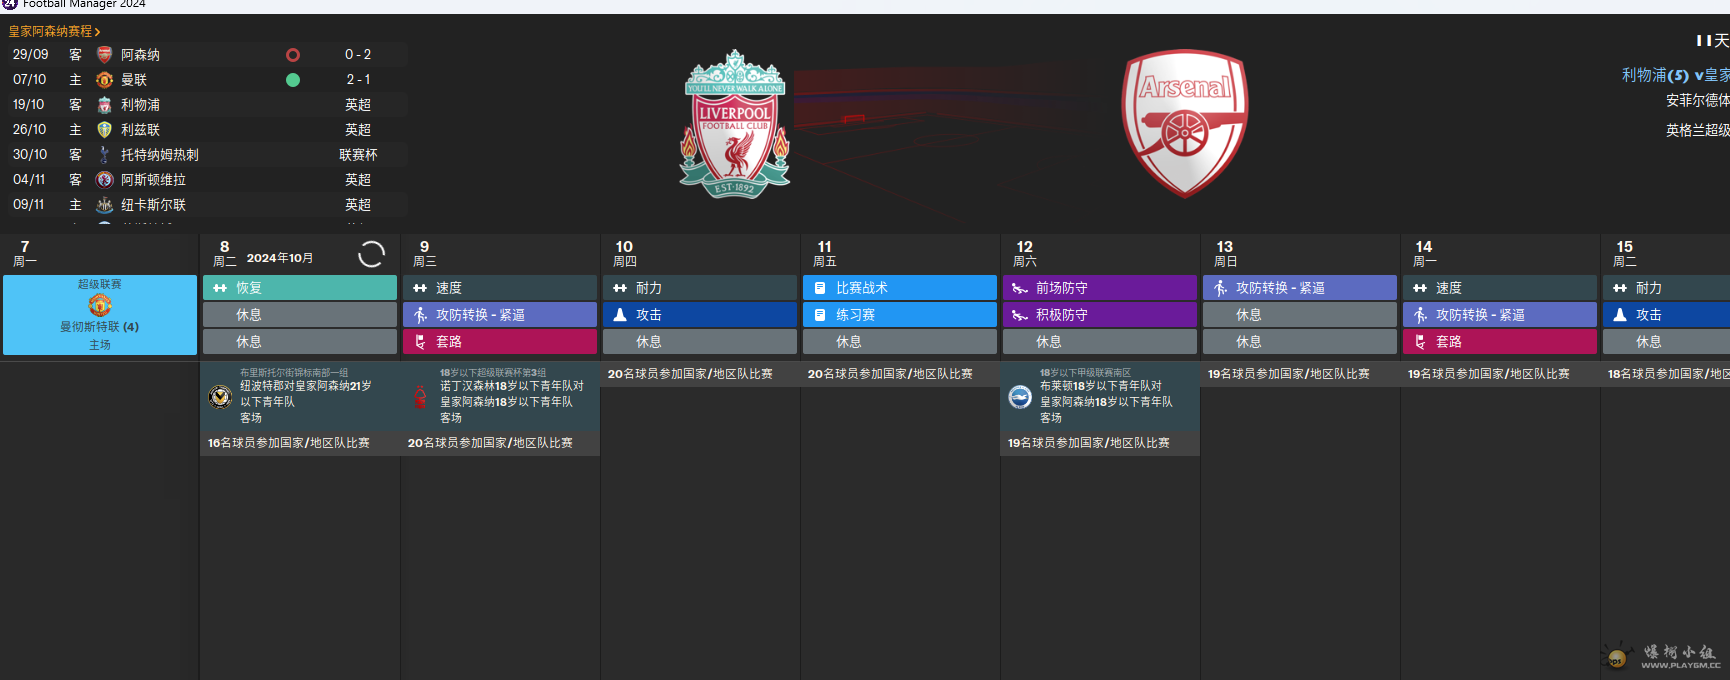
Task: Select the 练习赛 session on Friday 11
Action: (900, 315)
